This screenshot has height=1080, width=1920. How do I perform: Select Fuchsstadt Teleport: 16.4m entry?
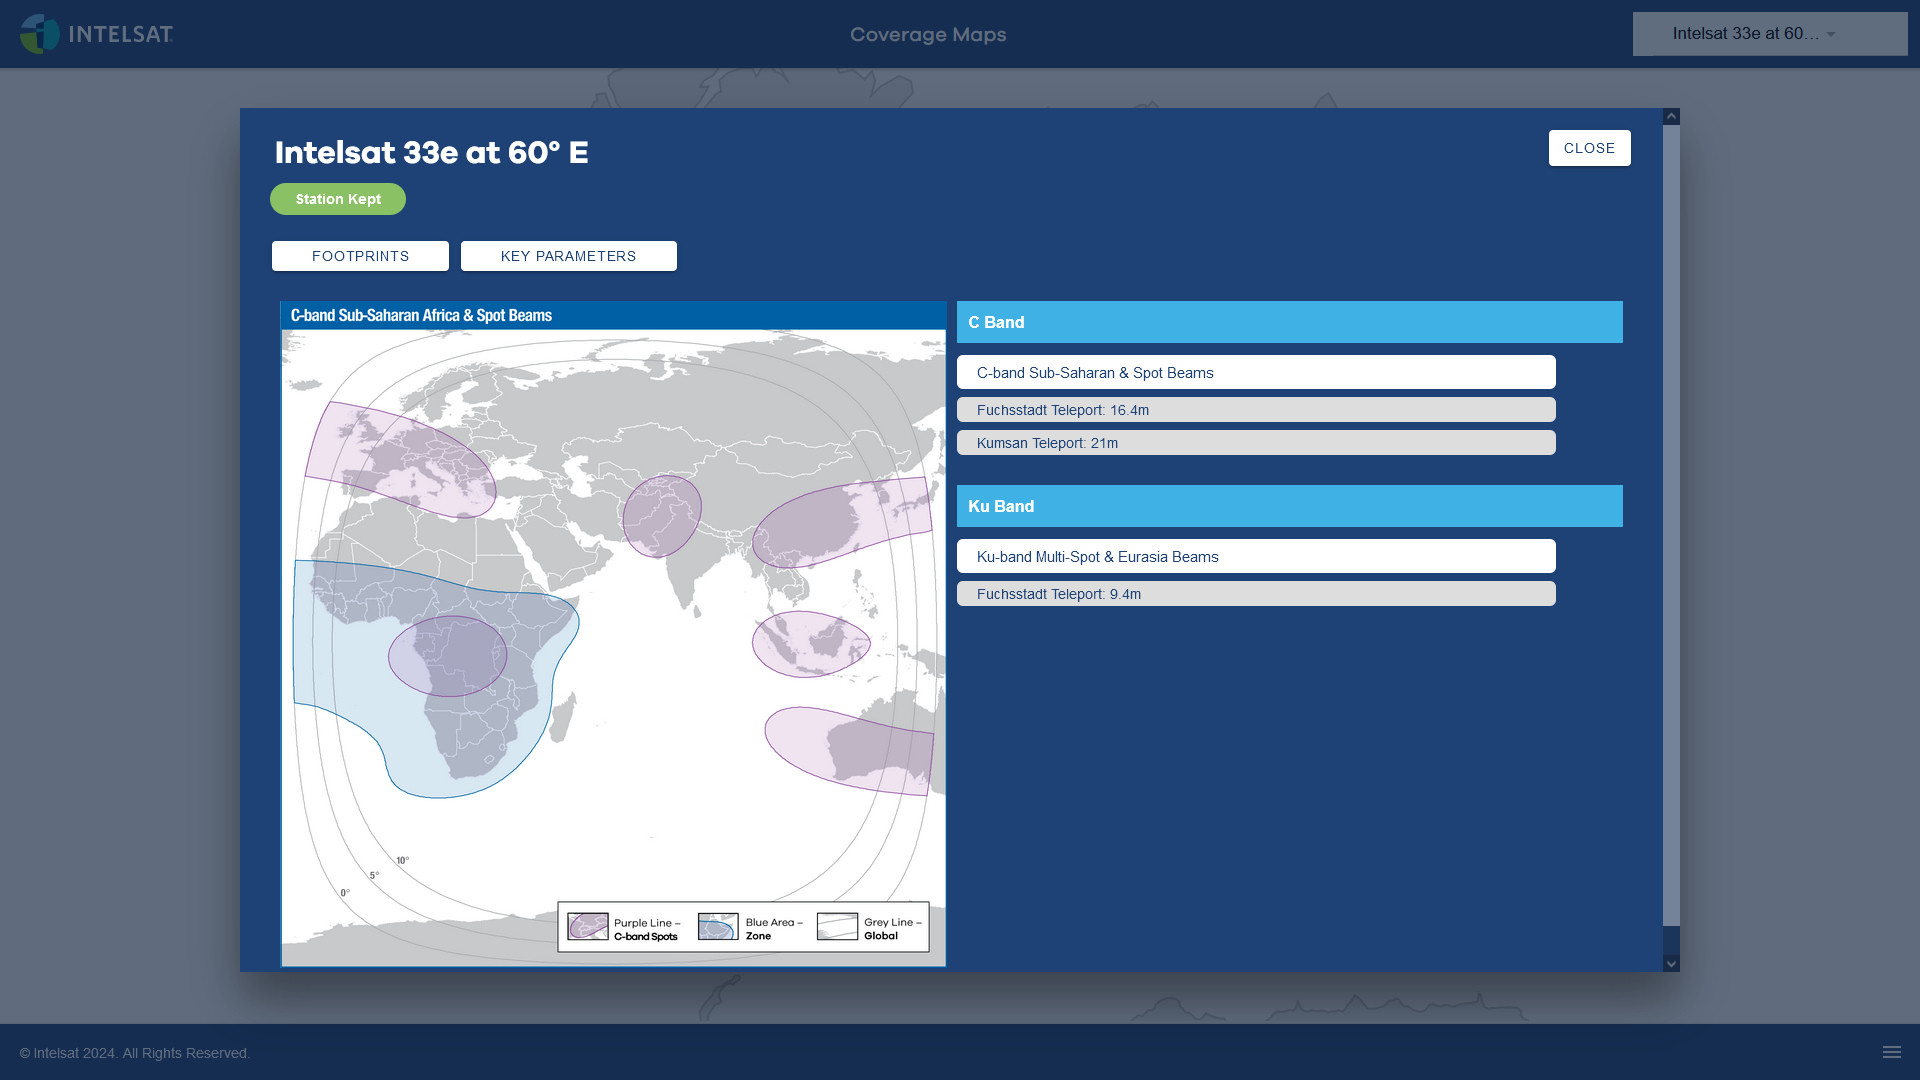pyautogui.click(x=1256, y=410)
